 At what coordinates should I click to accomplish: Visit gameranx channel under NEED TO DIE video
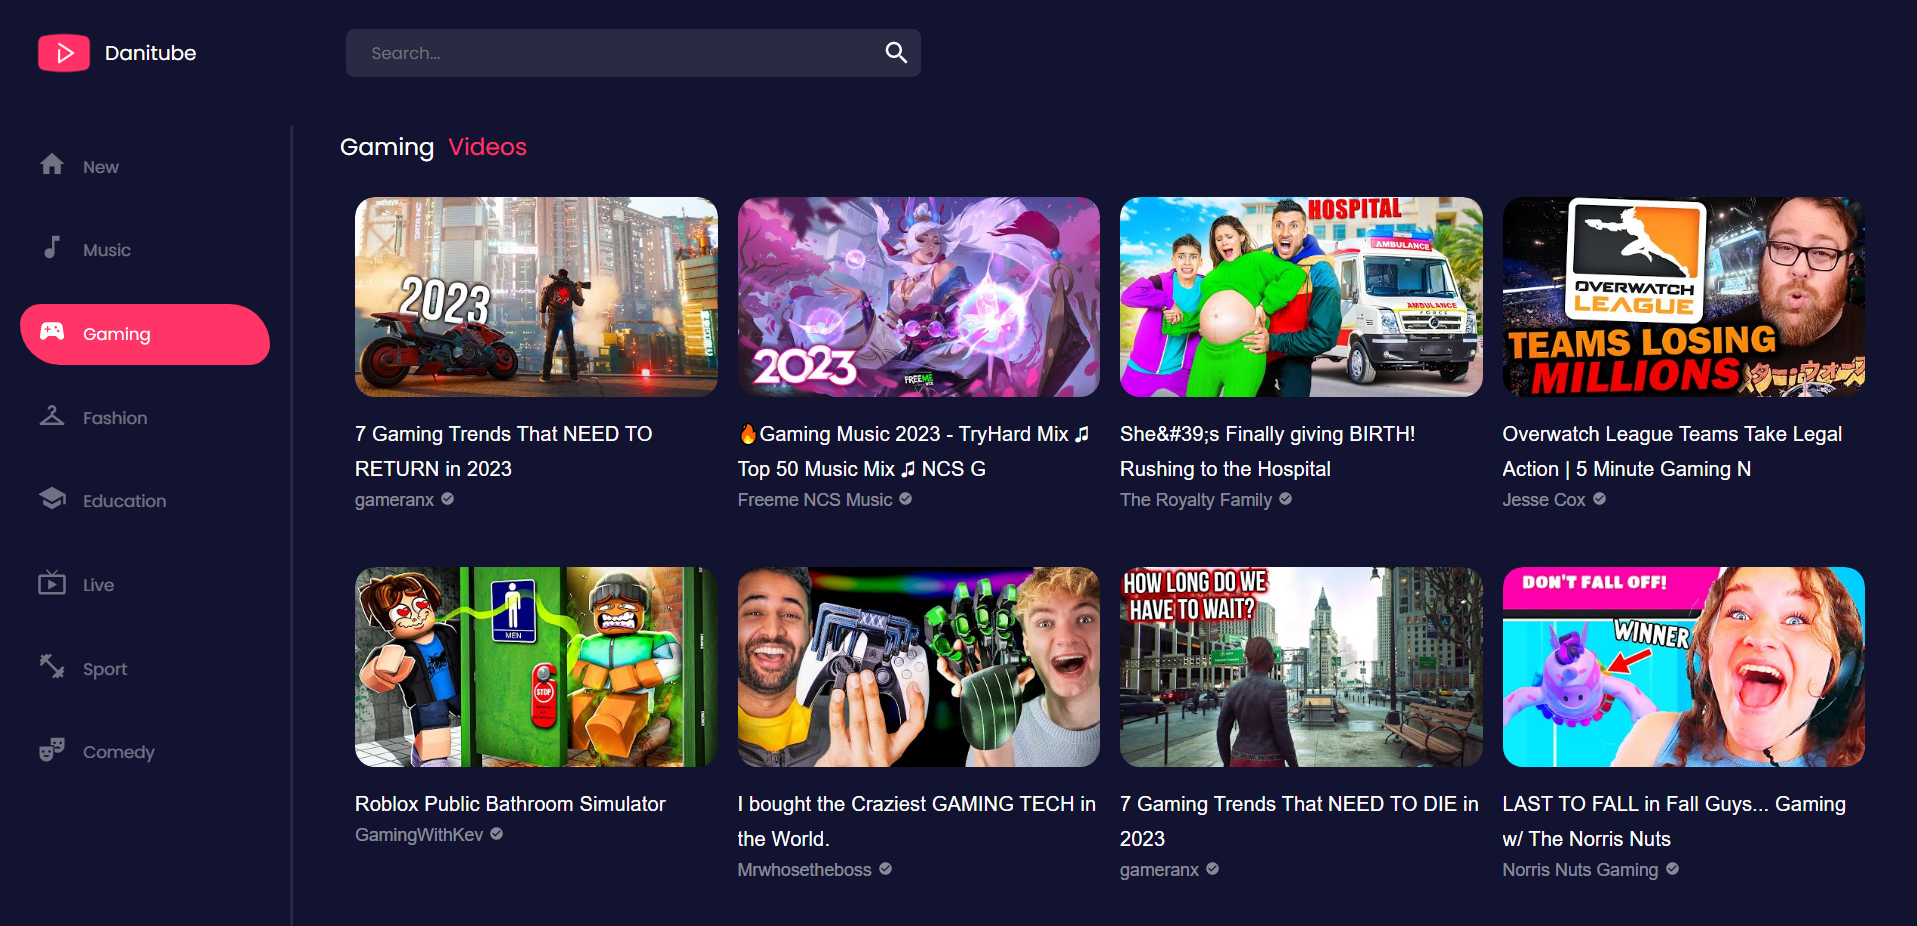(x=1159, y=870)
